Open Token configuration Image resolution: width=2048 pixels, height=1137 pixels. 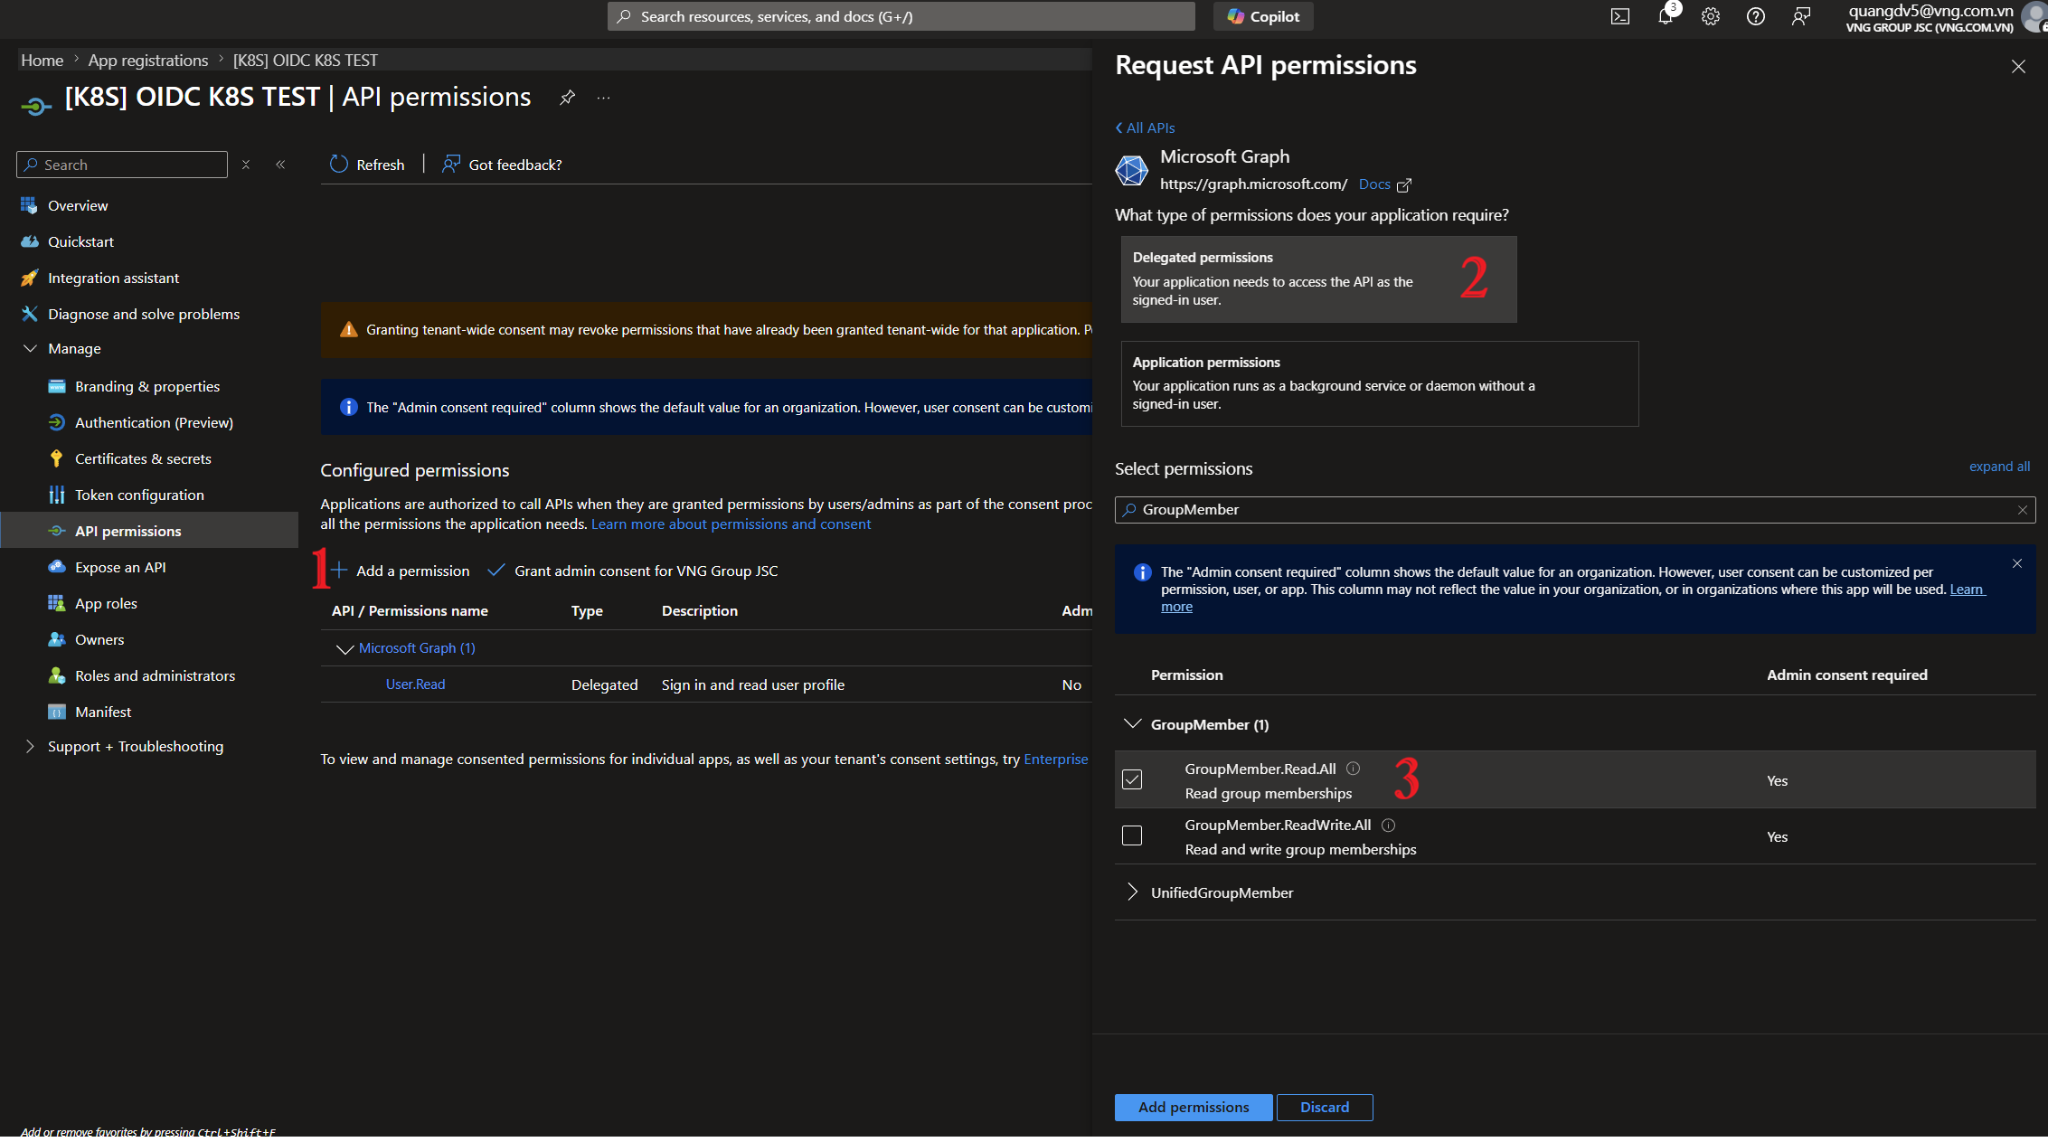pyautogui.click(x=139, y=494)
